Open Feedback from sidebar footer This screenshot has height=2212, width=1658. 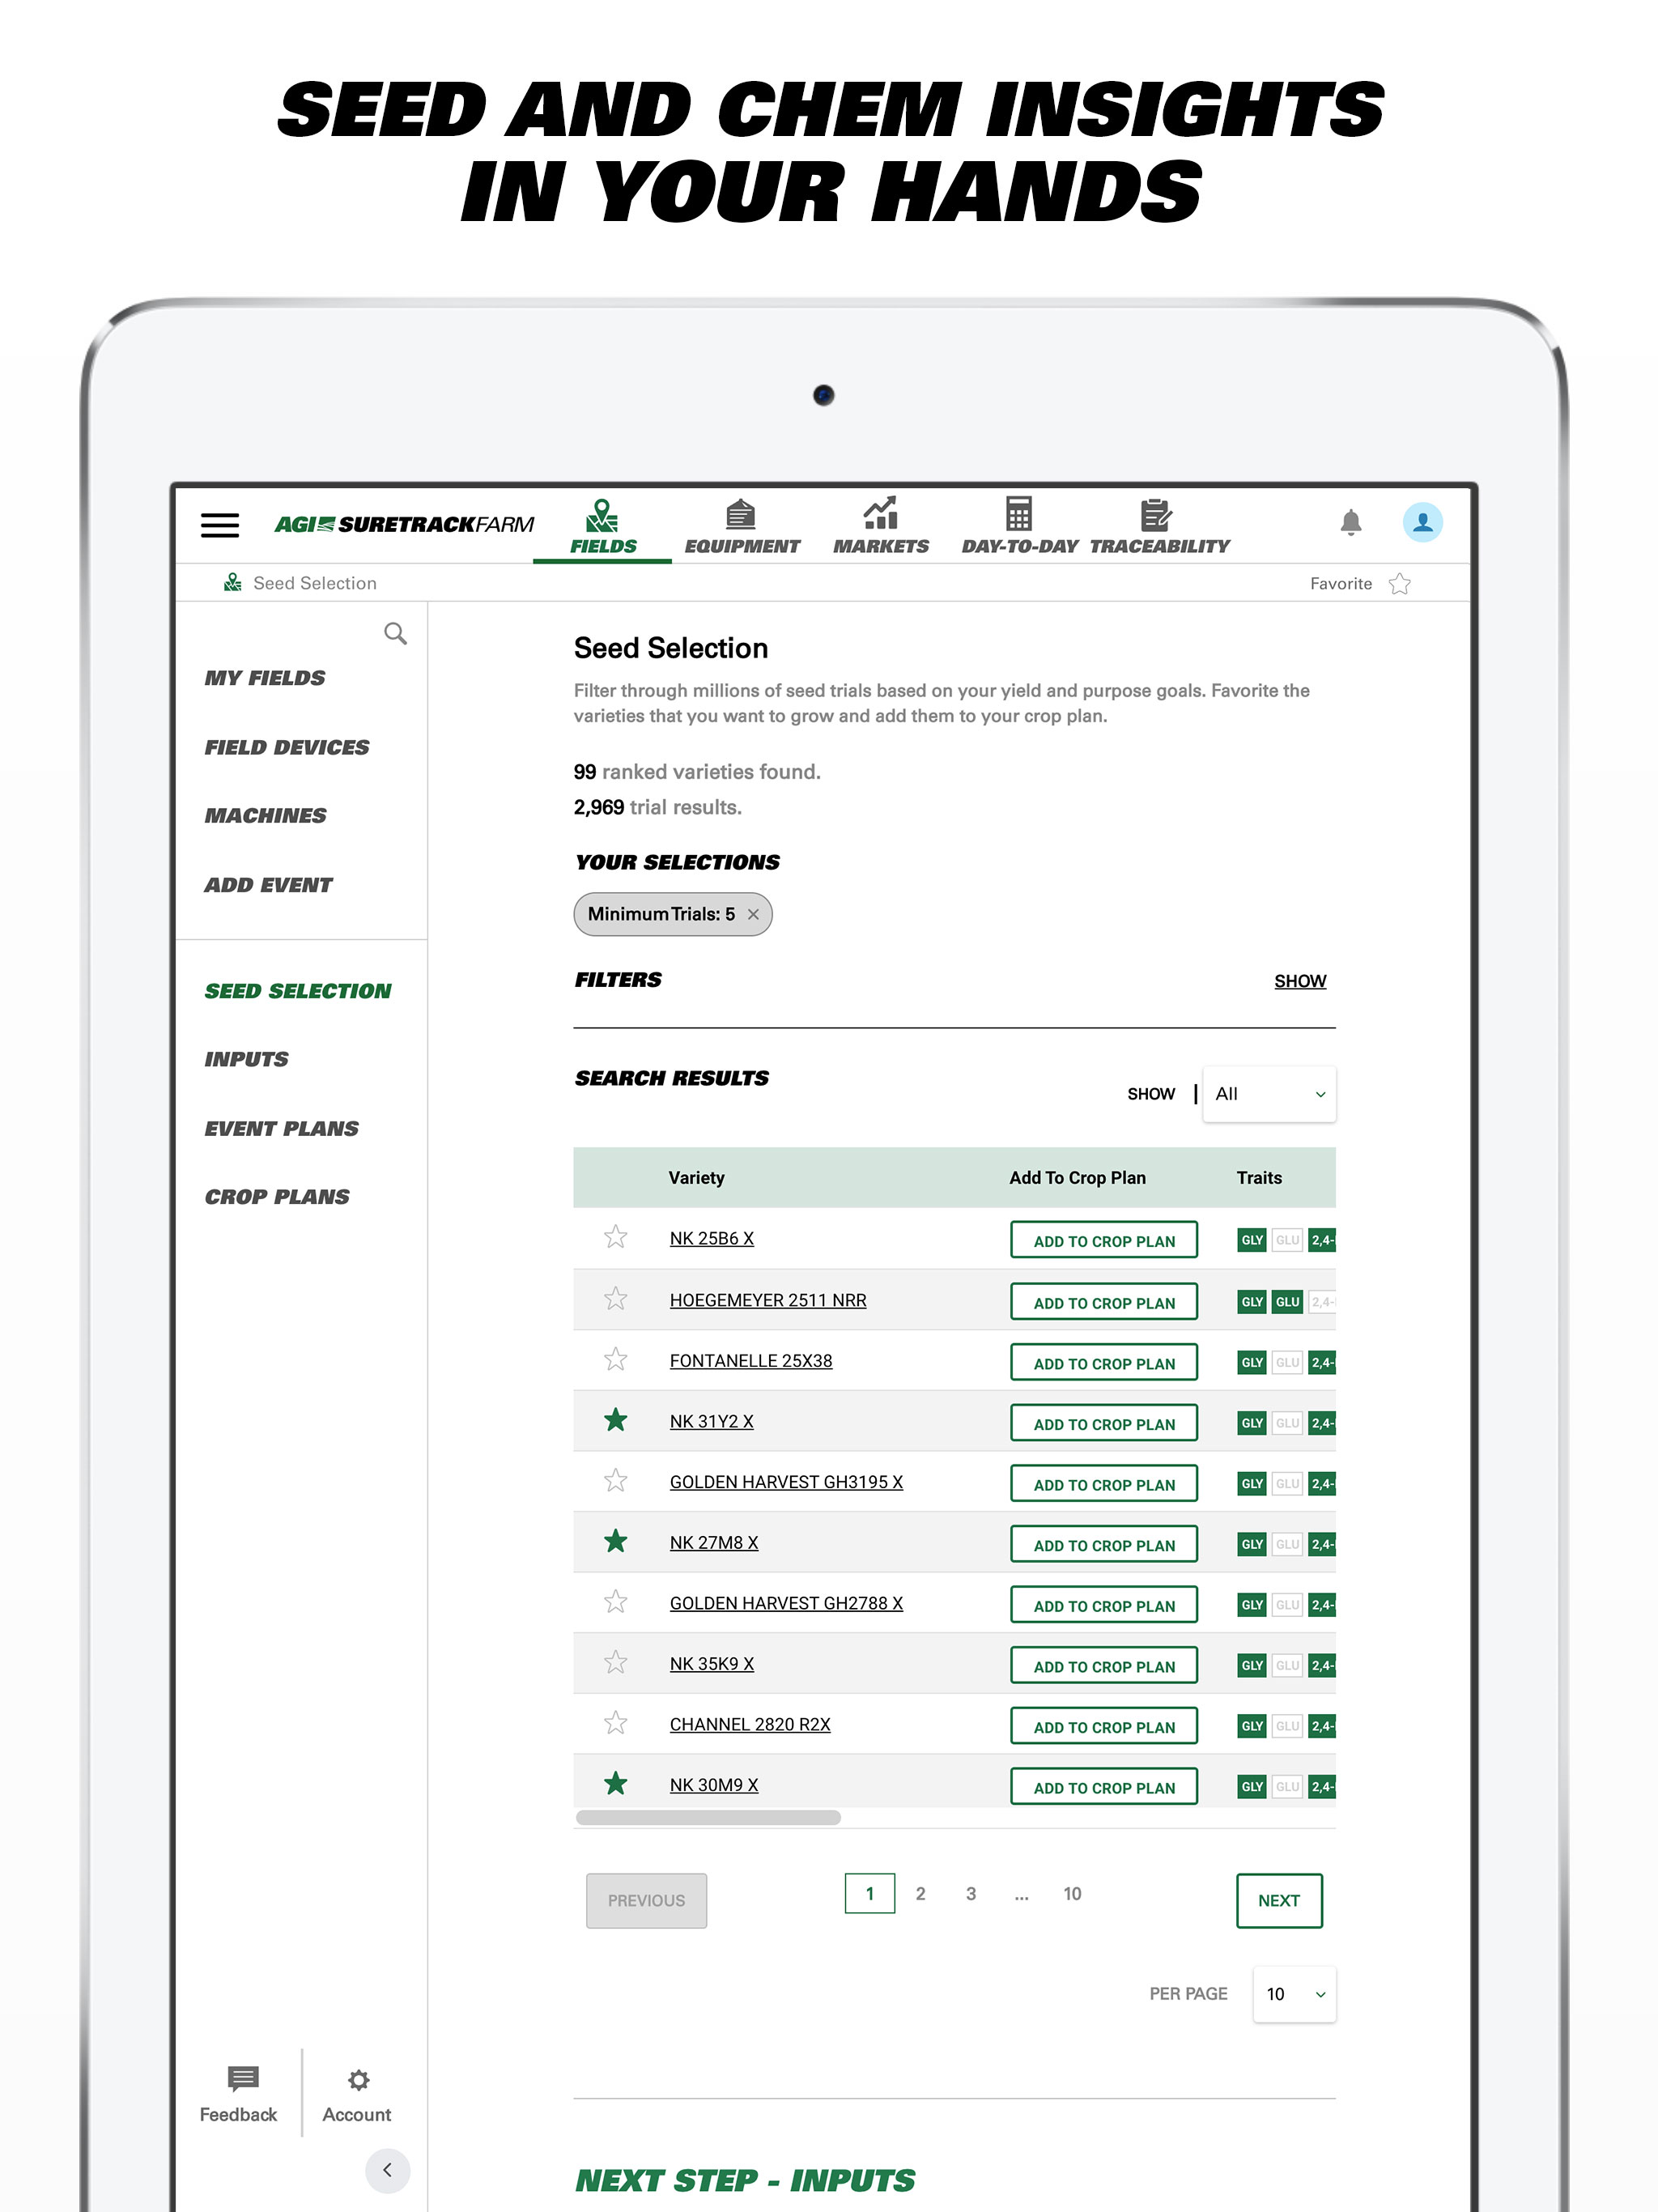click(x=238, y=2095)
